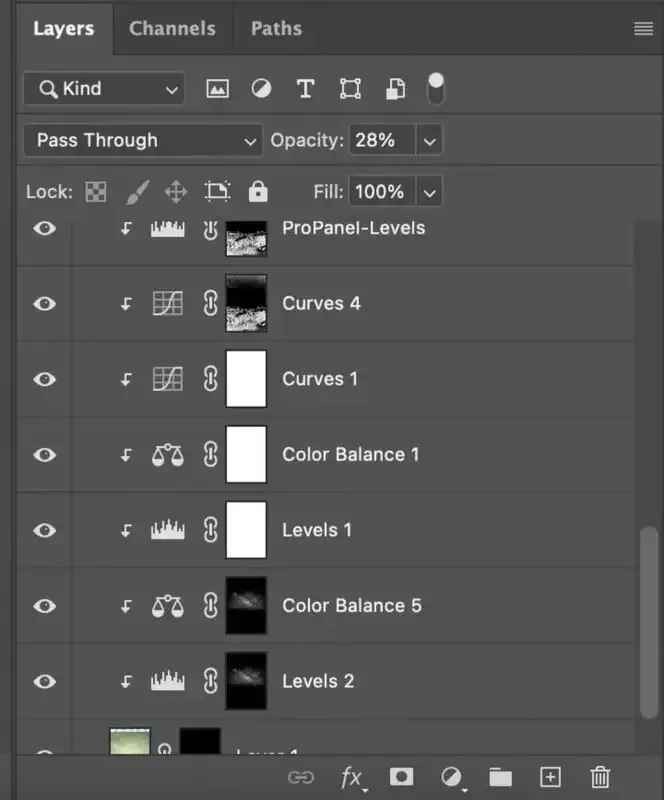Image resolution: width=664 pixels, height=800 pixels.
Task: Hide the Curves 4 layer
Action: click(x=44, y=303)
